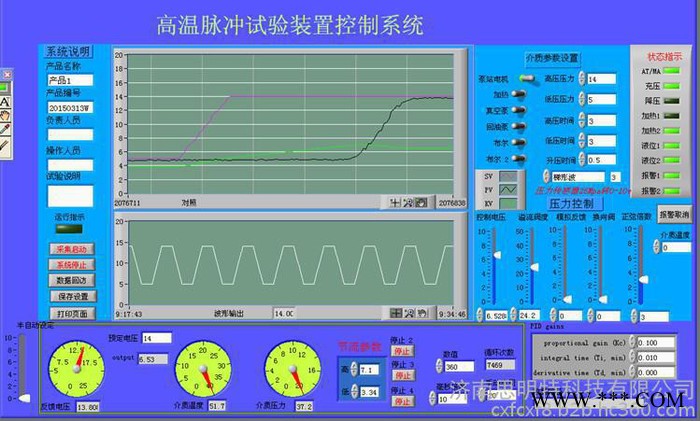700x421 pixels.
Task: Click the color dropper tool in palette
Action: (x=5, y=130)
